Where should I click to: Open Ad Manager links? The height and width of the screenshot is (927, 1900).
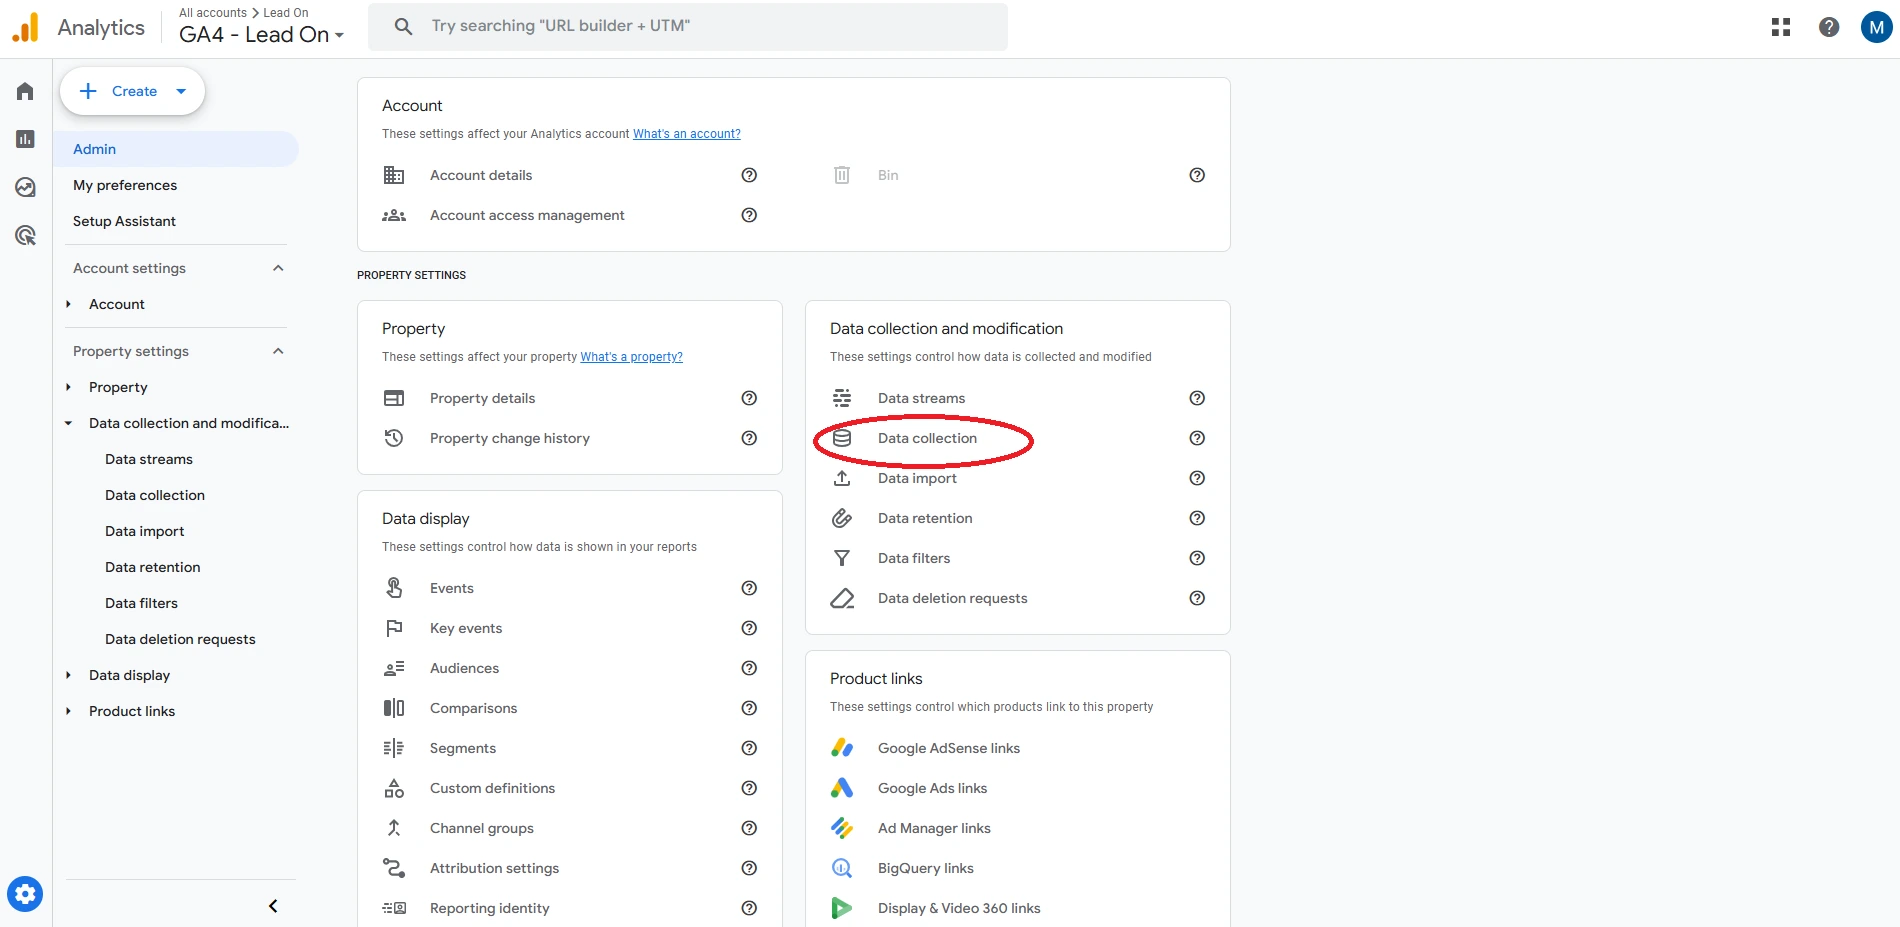pos(934,828)
